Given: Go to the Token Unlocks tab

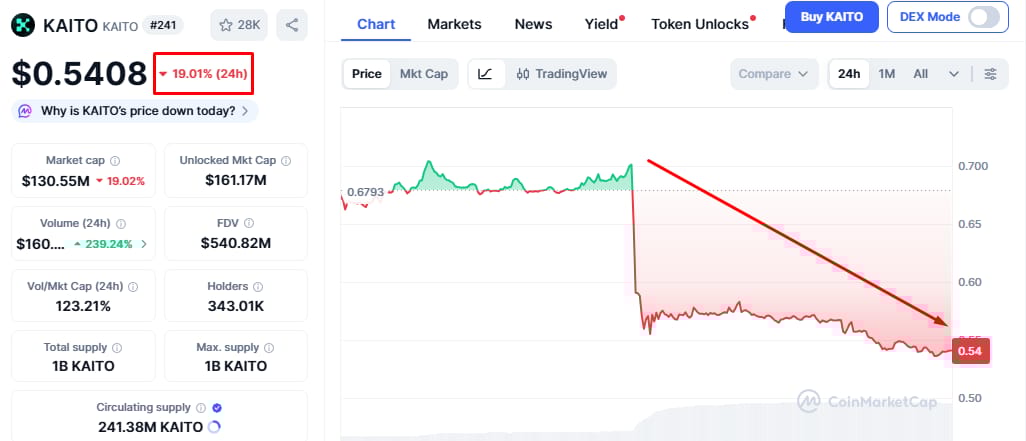Looking at the screenshot, I should pyautogui.click(x=700, y=24).
